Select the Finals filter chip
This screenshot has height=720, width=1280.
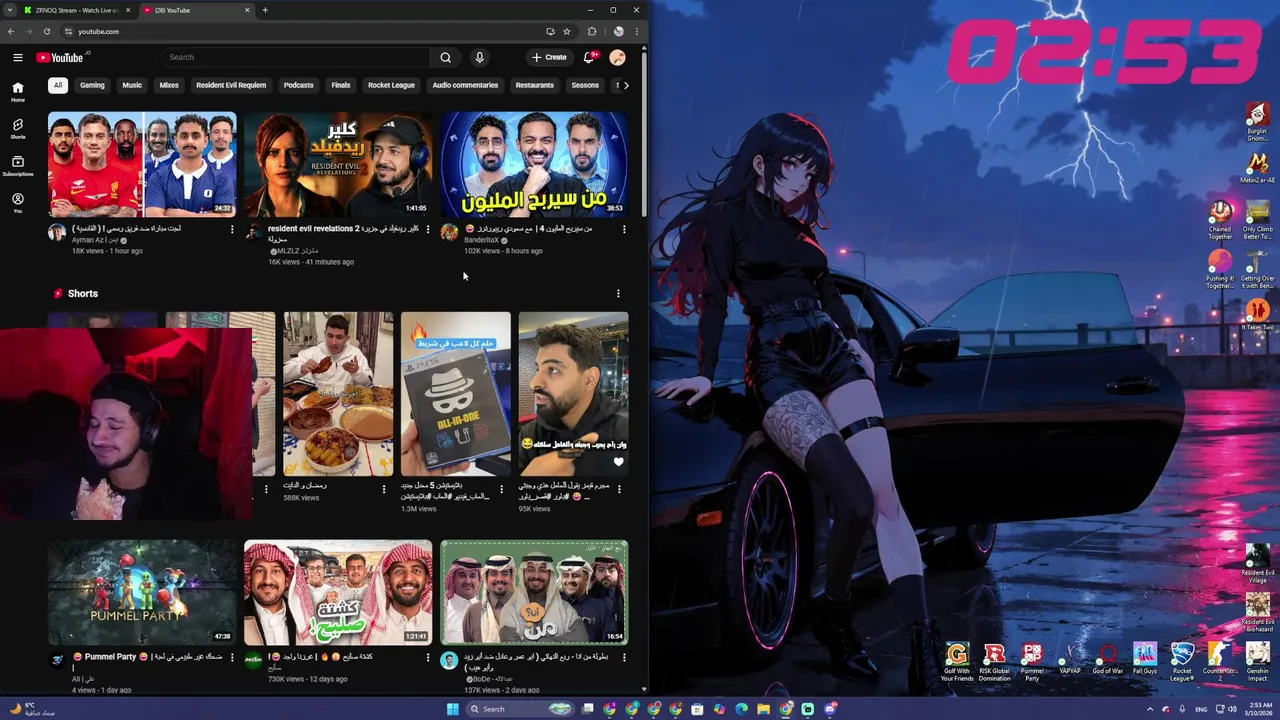341,85
